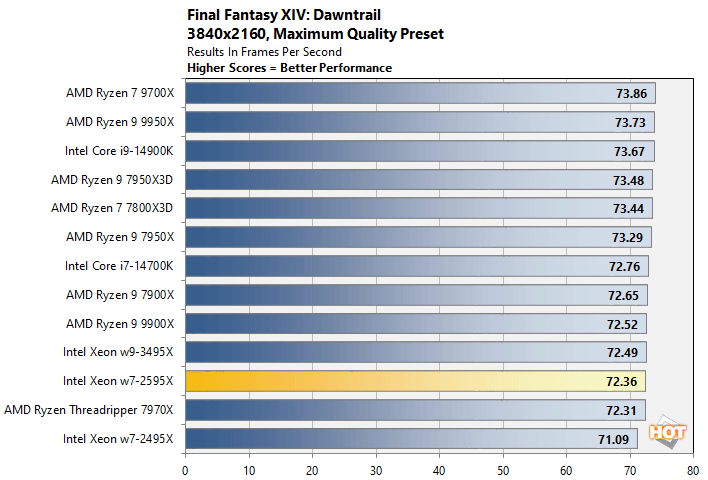708x480 pixels.
Task: Select the 'AMD Ryzen 7 7800X3D' label
Action: (112, 208)
